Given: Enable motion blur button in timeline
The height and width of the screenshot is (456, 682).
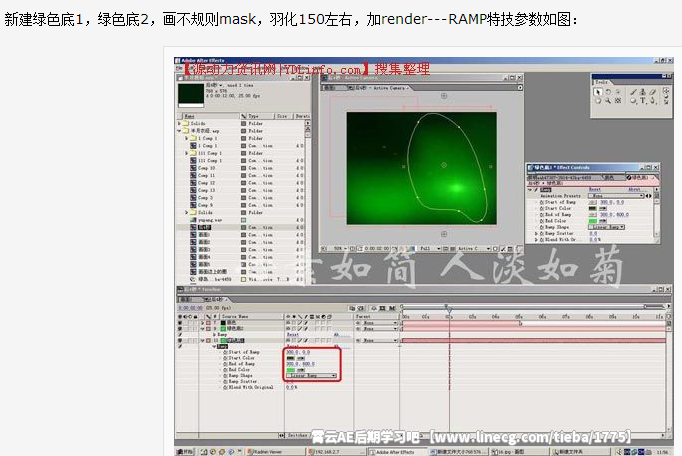Looking at the screenshot, I should 392,308.
